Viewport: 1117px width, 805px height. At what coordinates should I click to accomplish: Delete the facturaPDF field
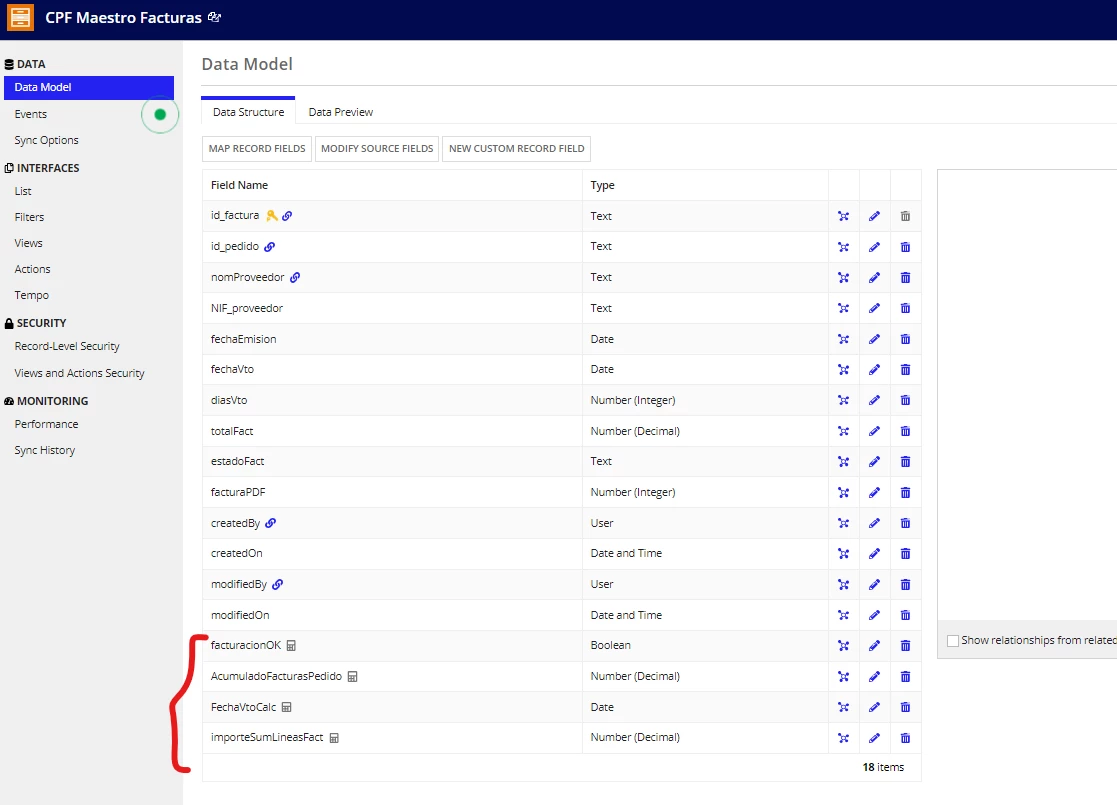tap(905, 492)
